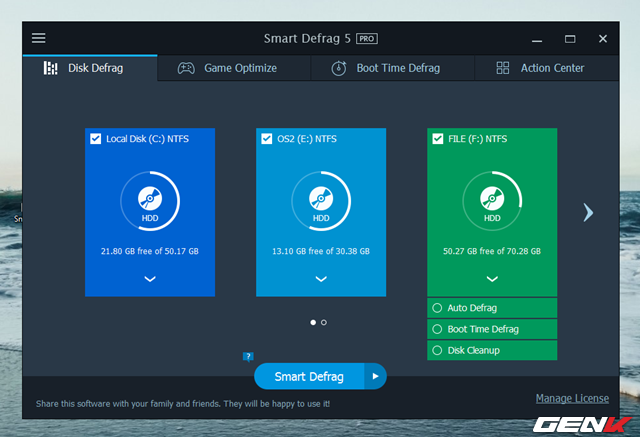Click the OS2 (E:) NTFS label

307,139
